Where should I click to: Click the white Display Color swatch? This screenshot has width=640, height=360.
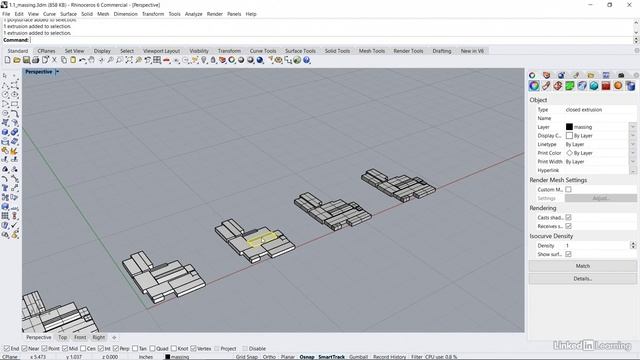tap(569, 136)
